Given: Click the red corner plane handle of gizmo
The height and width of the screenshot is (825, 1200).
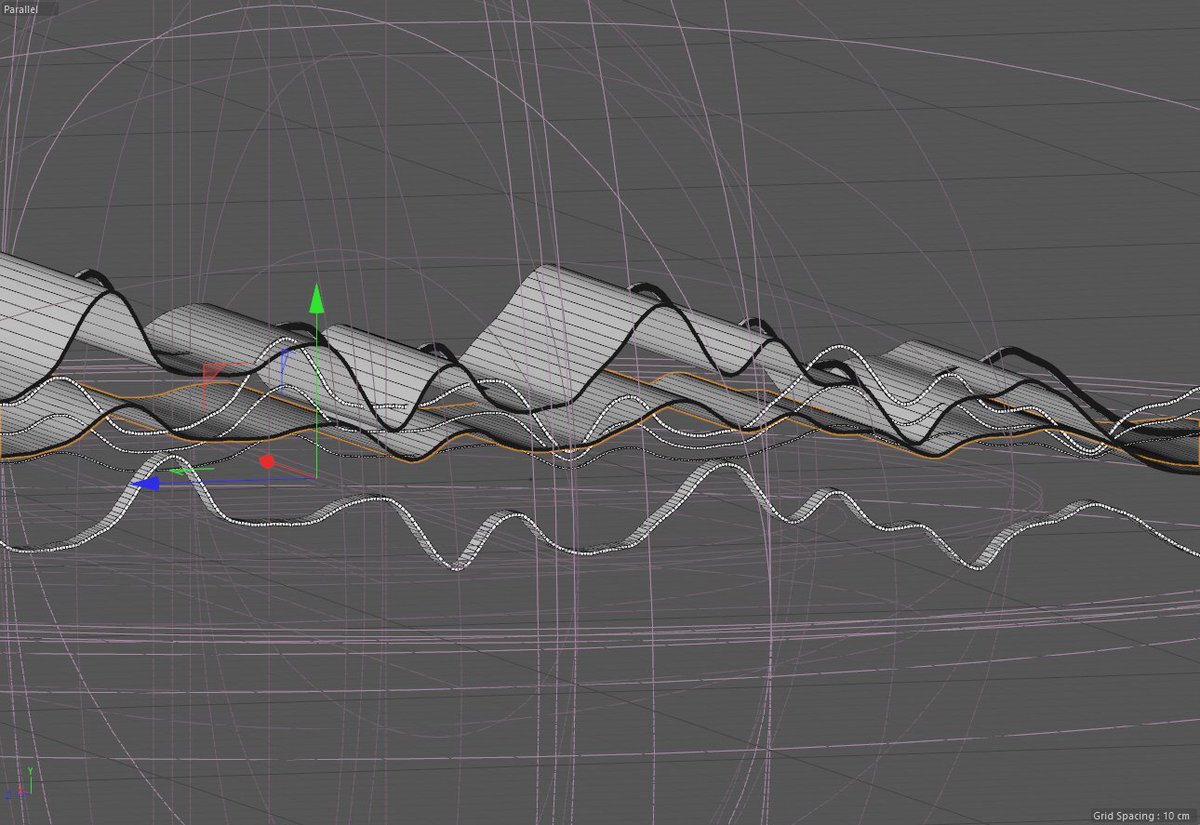Looking at the screenshot, I should pos(213,374).
